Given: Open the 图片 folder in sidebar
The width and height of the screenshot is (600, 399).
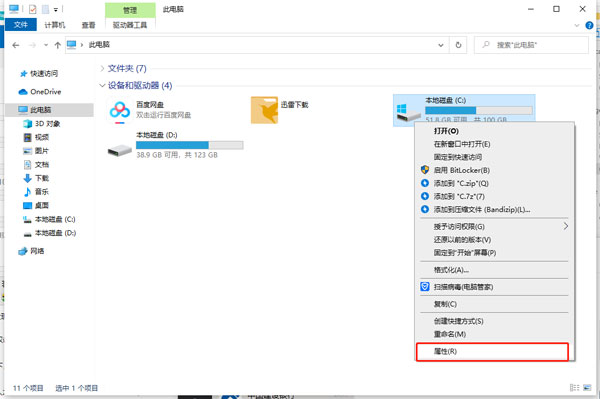Looking at the screenshot, I should (x=36, y=151).
